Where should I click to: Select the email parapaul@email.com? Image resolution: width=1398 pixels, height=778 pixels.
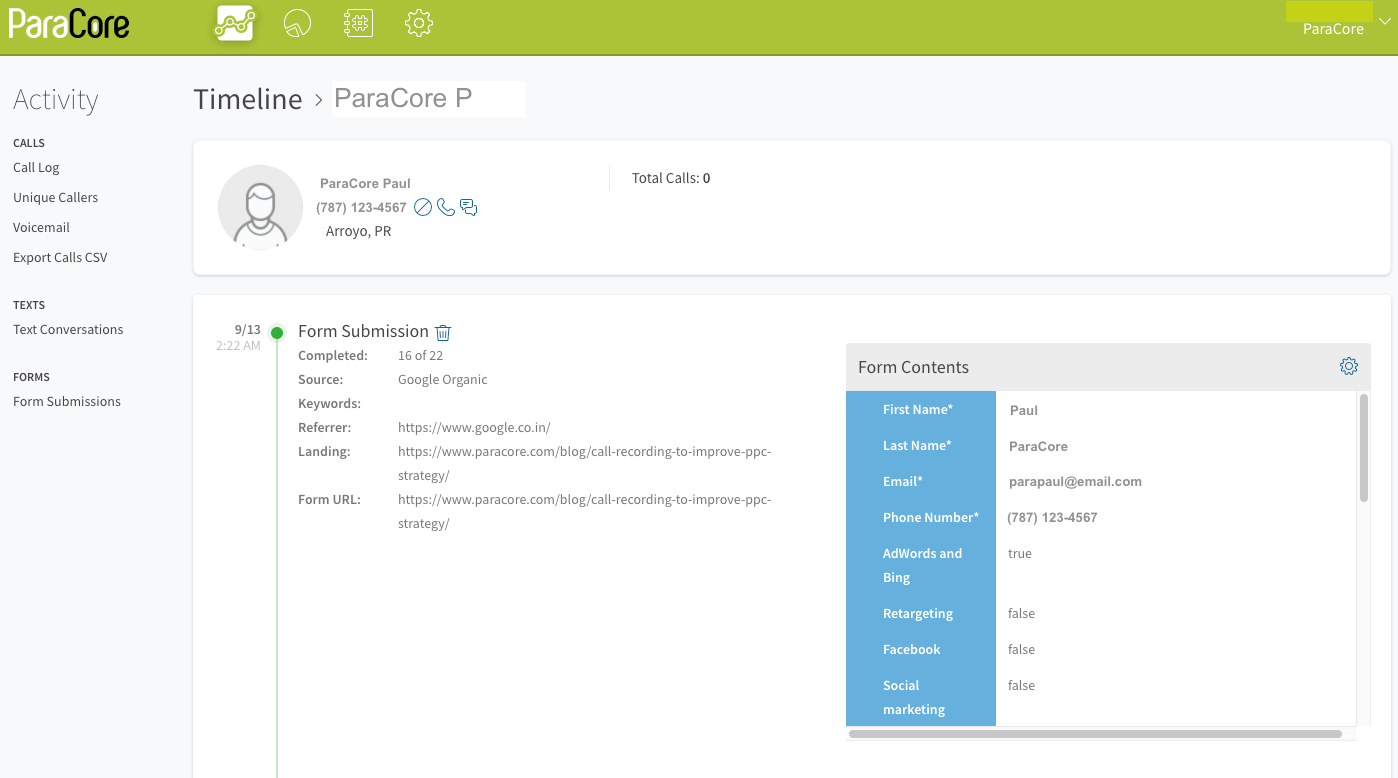click(x=1075, y=482)
